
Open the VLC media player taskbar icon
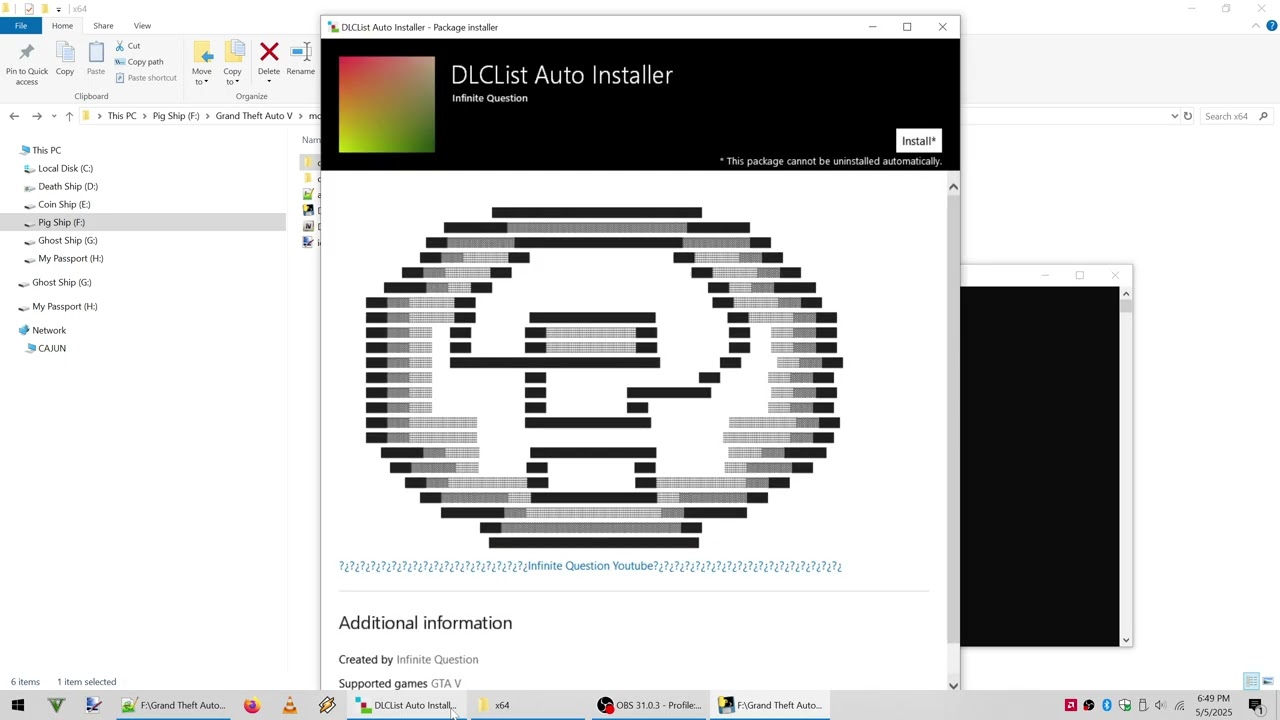(289, 705)
